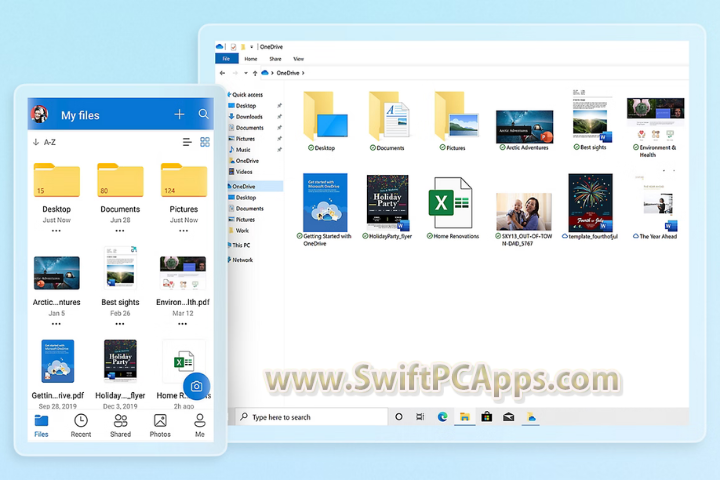This screenshot has width=720, height=480.
Task: Open more options under Arctic...ntures file
Action: tap(56, 324)
